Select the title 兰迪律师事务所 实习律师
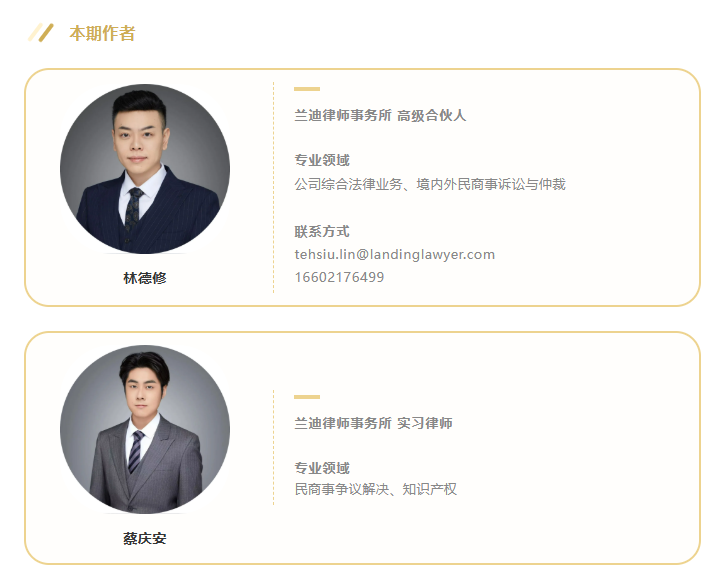Screen dimensions: 712x574 tap(373, 423)
